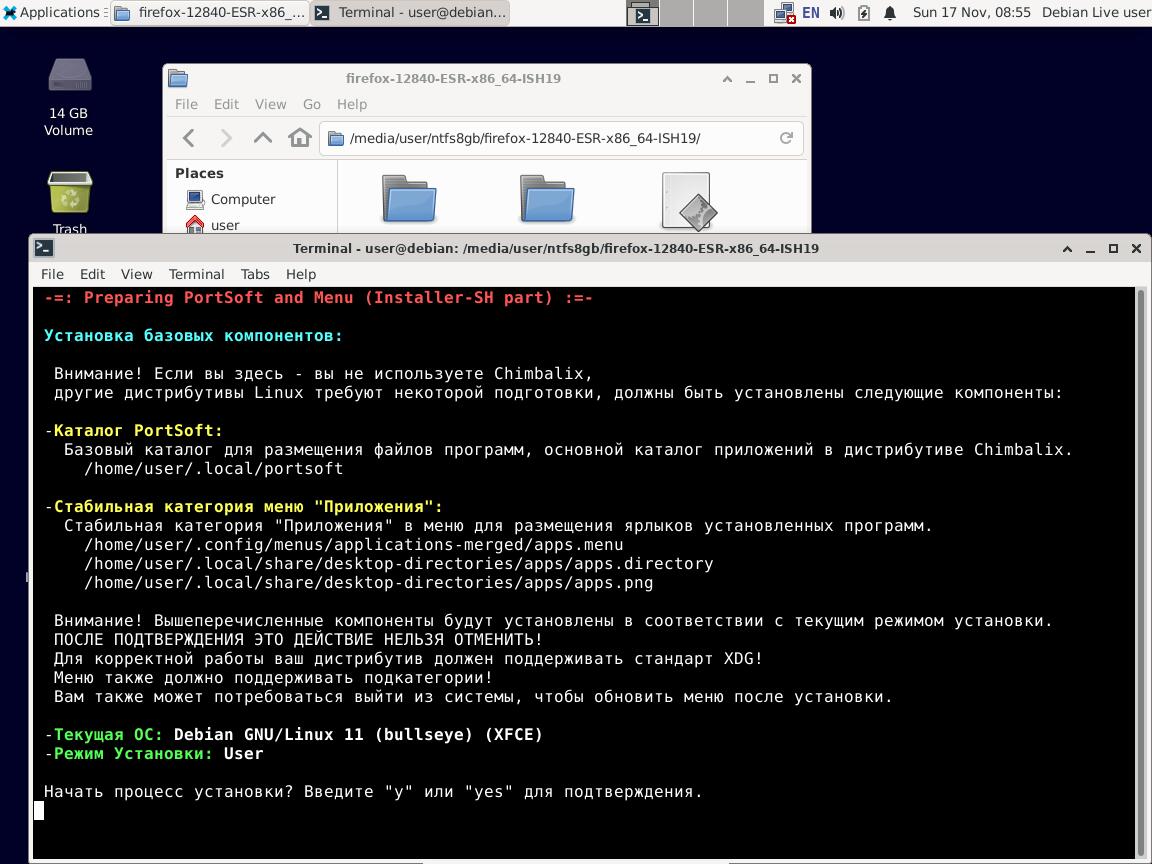Select the first workspace with terminal icon
This screenshot has width=1152, height=864.
pos(643,13)
